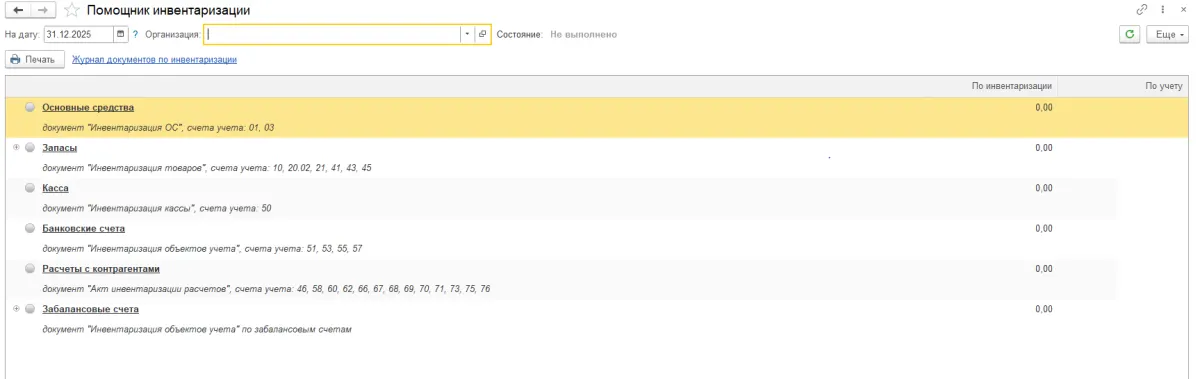Open the Расчеты с контрагентами link
Screen dimensions: 1200x379
pos(101,269)
